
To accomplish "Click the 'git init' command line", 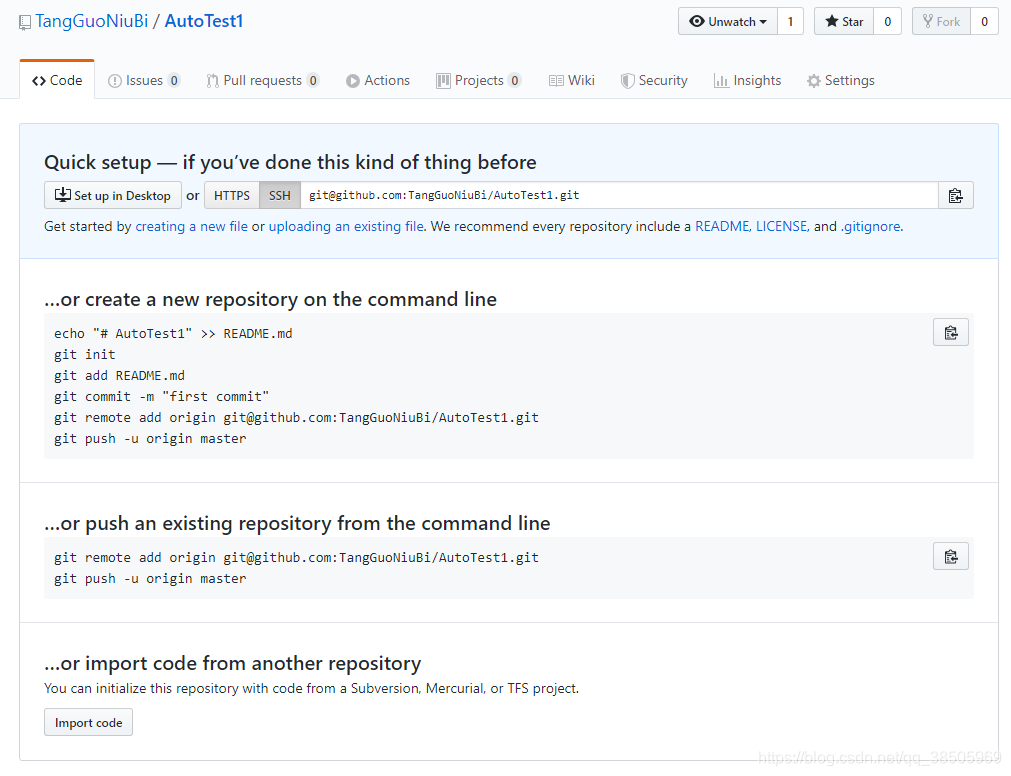I will [84, 354].
